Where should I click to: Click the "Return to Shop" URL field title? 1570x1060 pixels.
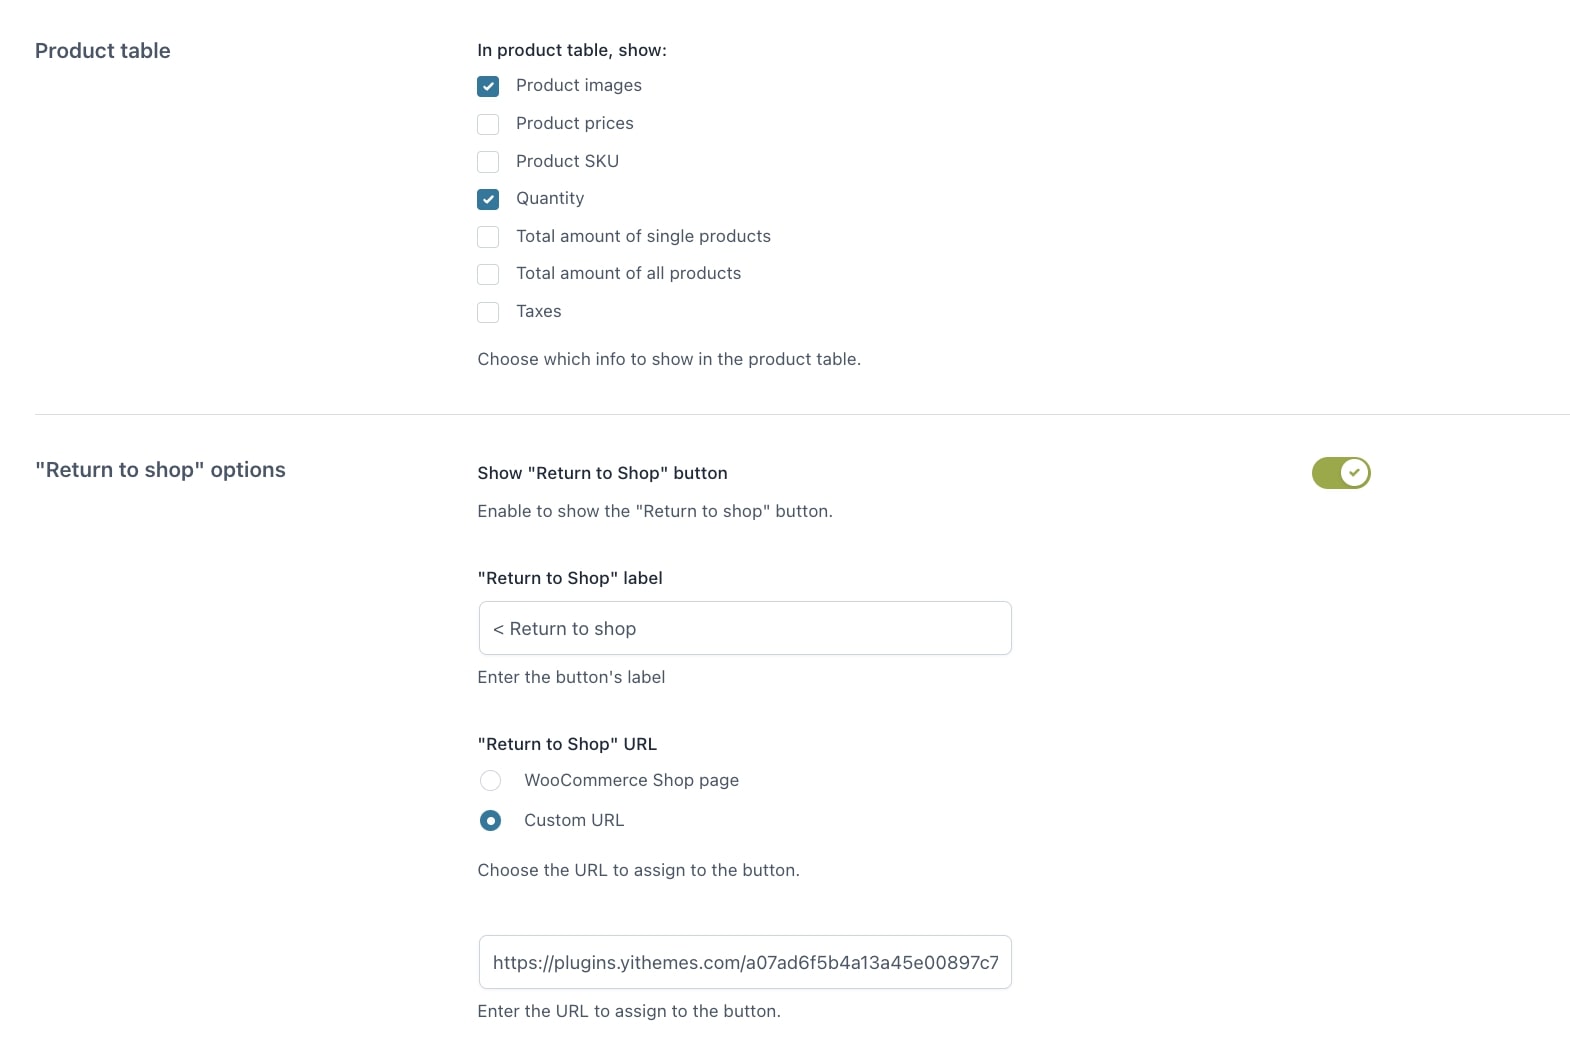pyautogui.click(x=567, y=744)
